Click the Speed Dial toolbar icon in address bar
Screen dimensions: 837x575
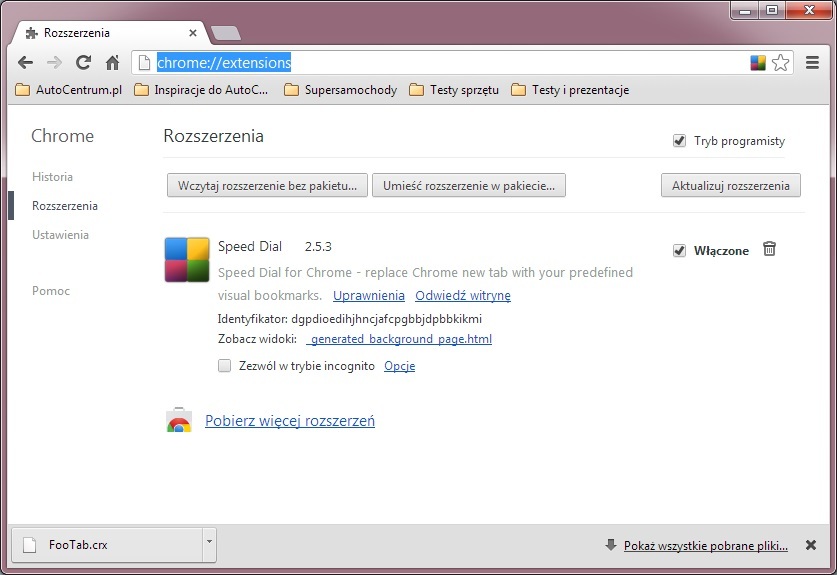click(758, 62)
